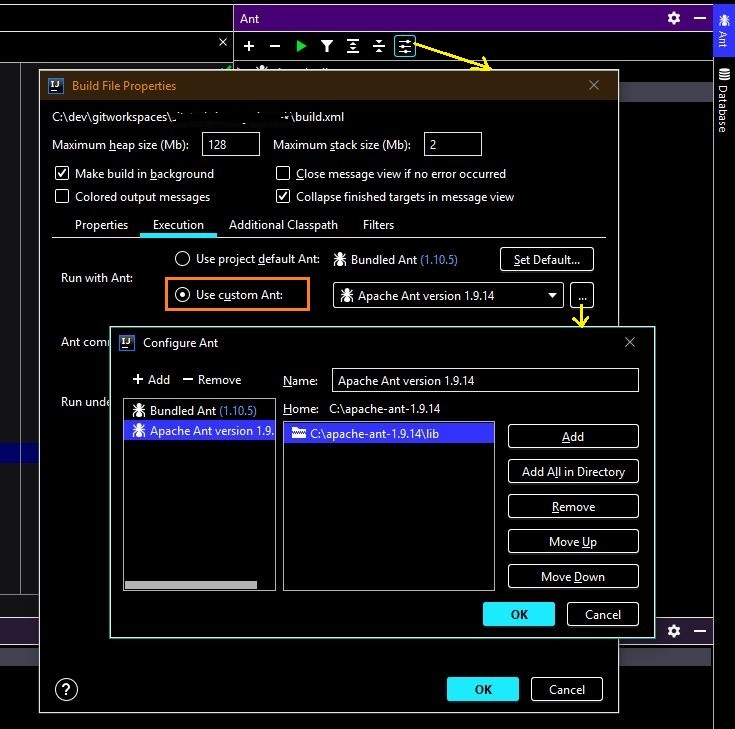Select Apache Ant version 1.9.14 in list

(199, 430)
